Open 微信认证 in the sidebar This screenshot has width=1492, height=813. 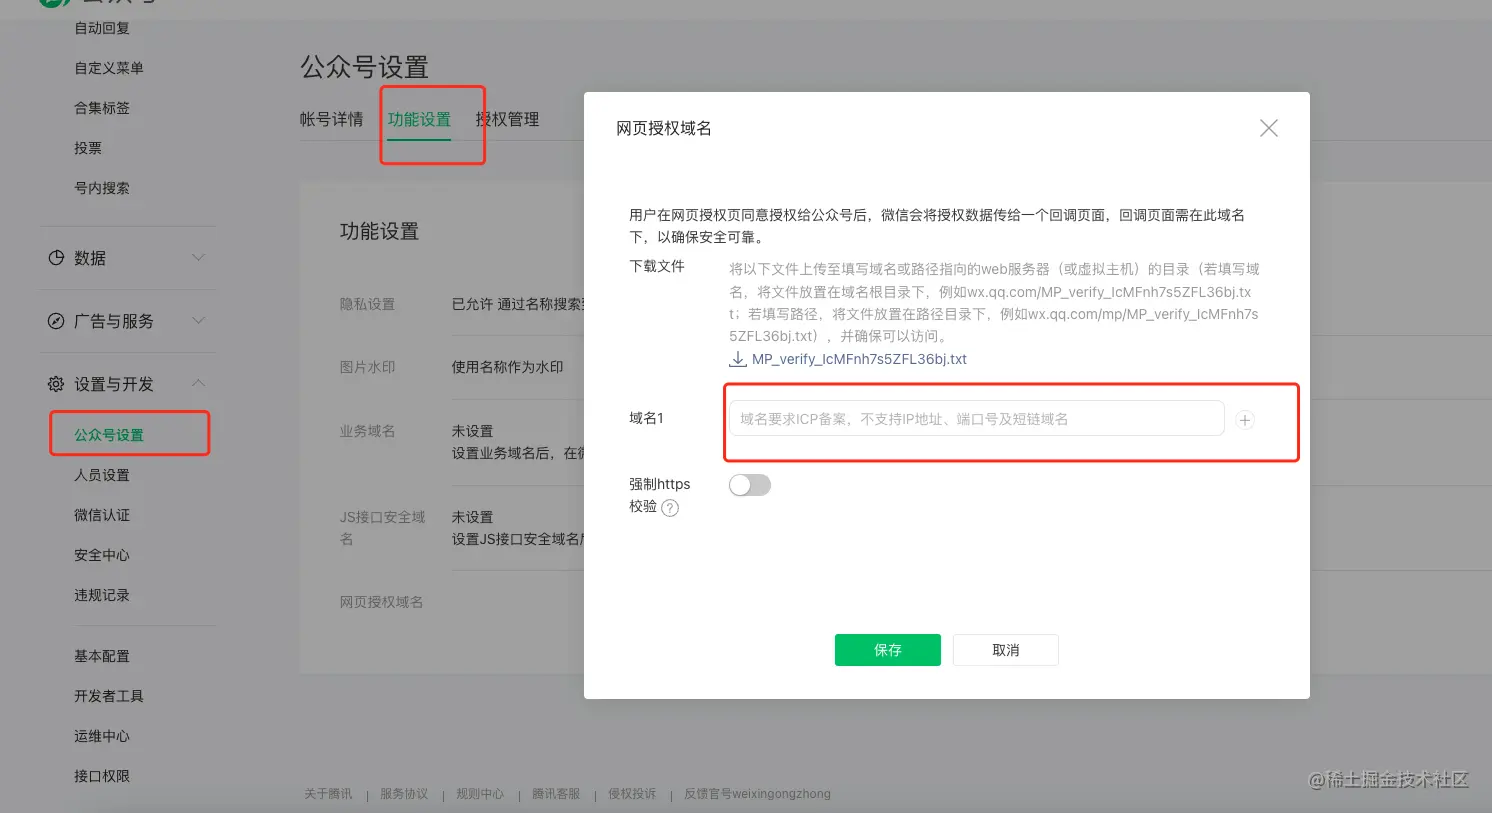pos(102,515)
